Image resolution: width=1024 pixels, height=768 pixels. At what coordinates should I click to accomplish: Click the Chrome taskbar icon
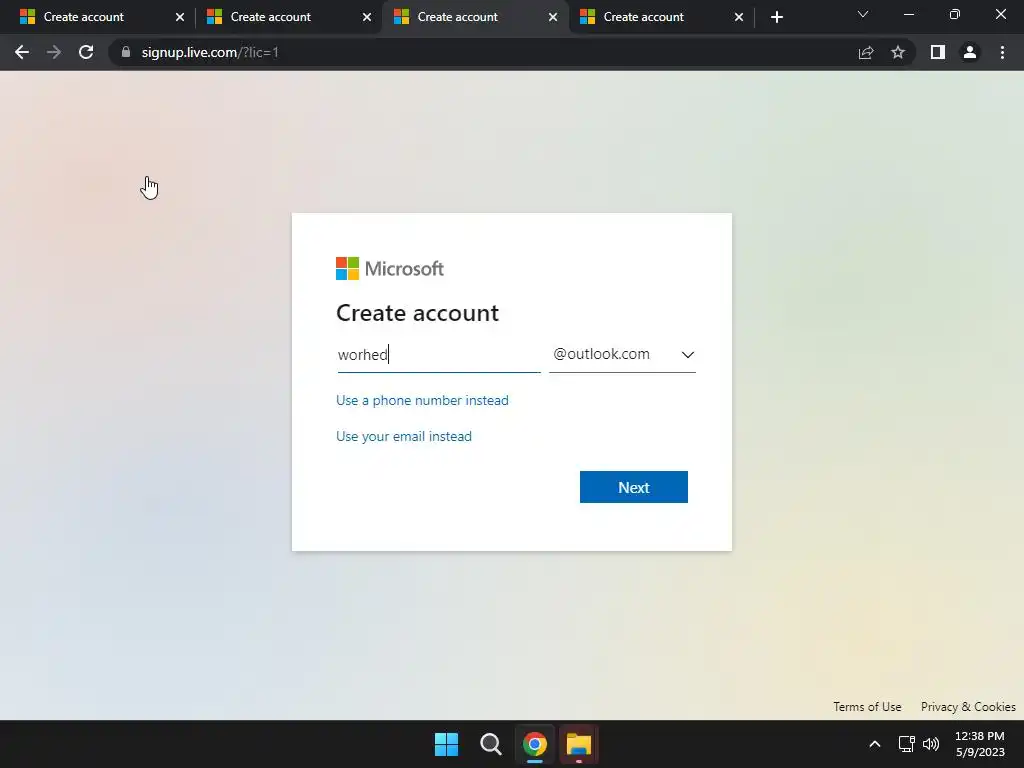pyautogui.click(x=534, y=744)
